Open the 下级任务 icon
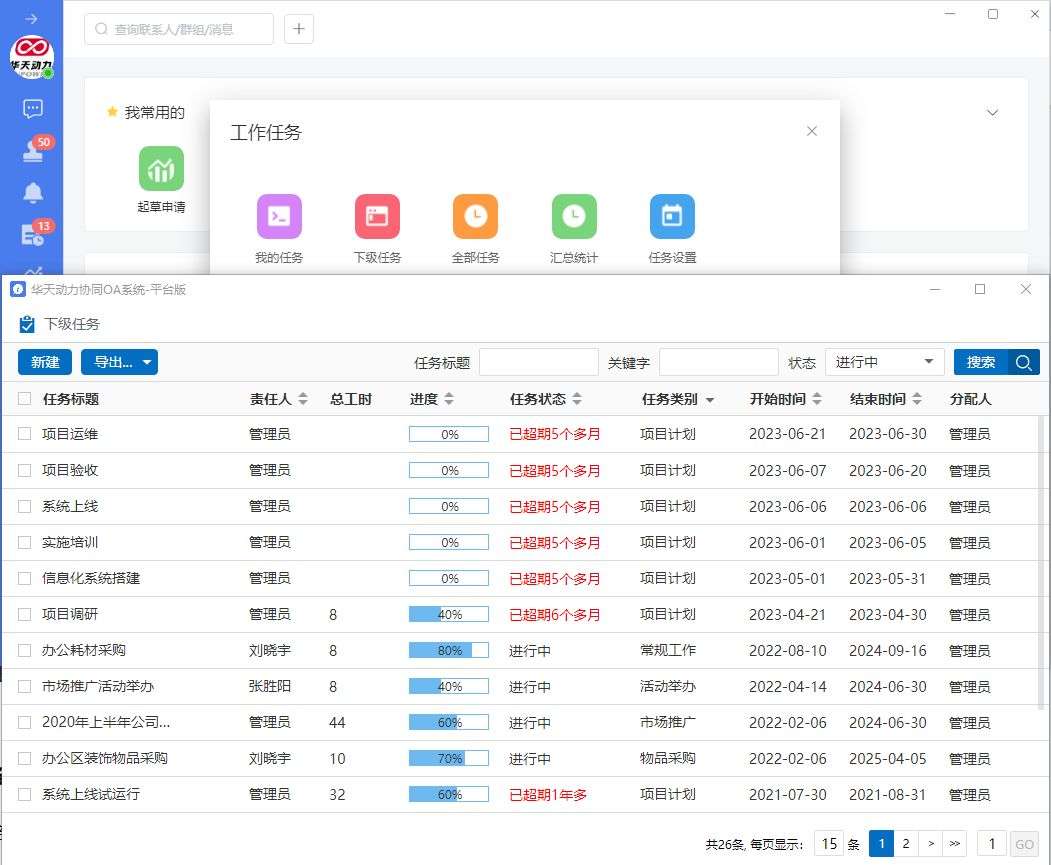This screenshot has width=1051, height=865. point(377,217)
